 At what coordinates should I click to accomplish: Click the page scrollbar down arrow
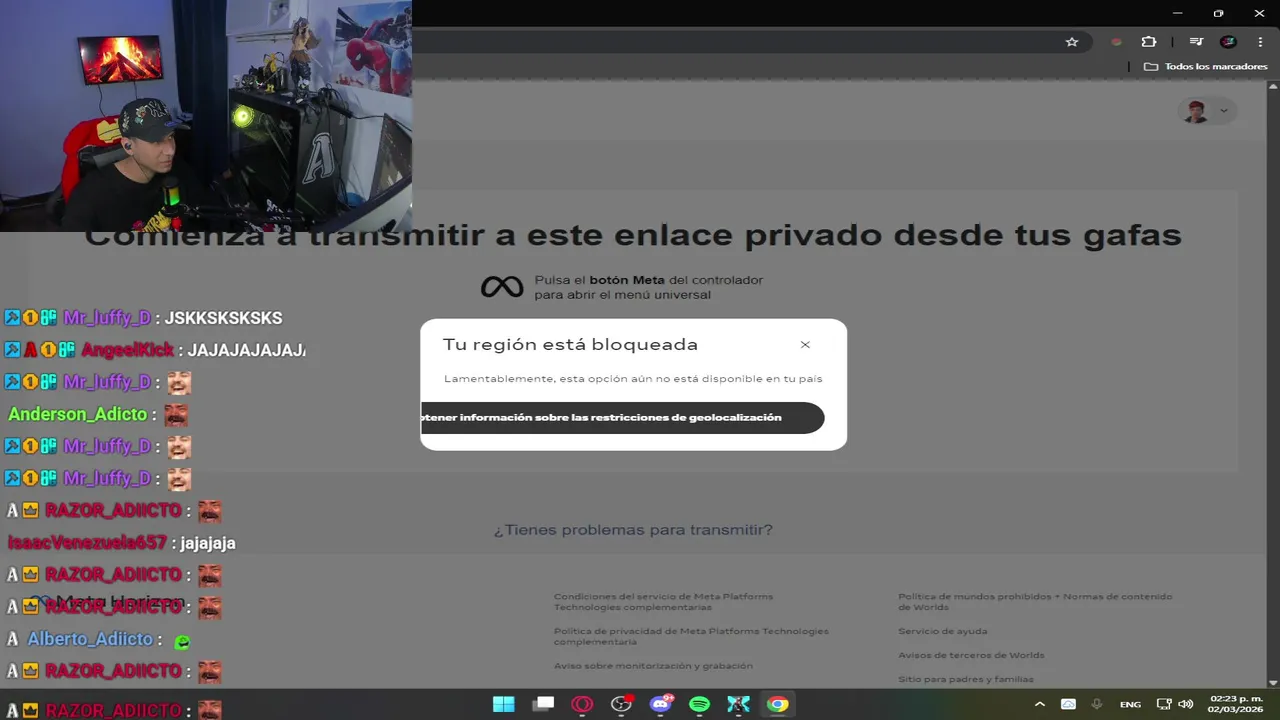(1273, 683)
